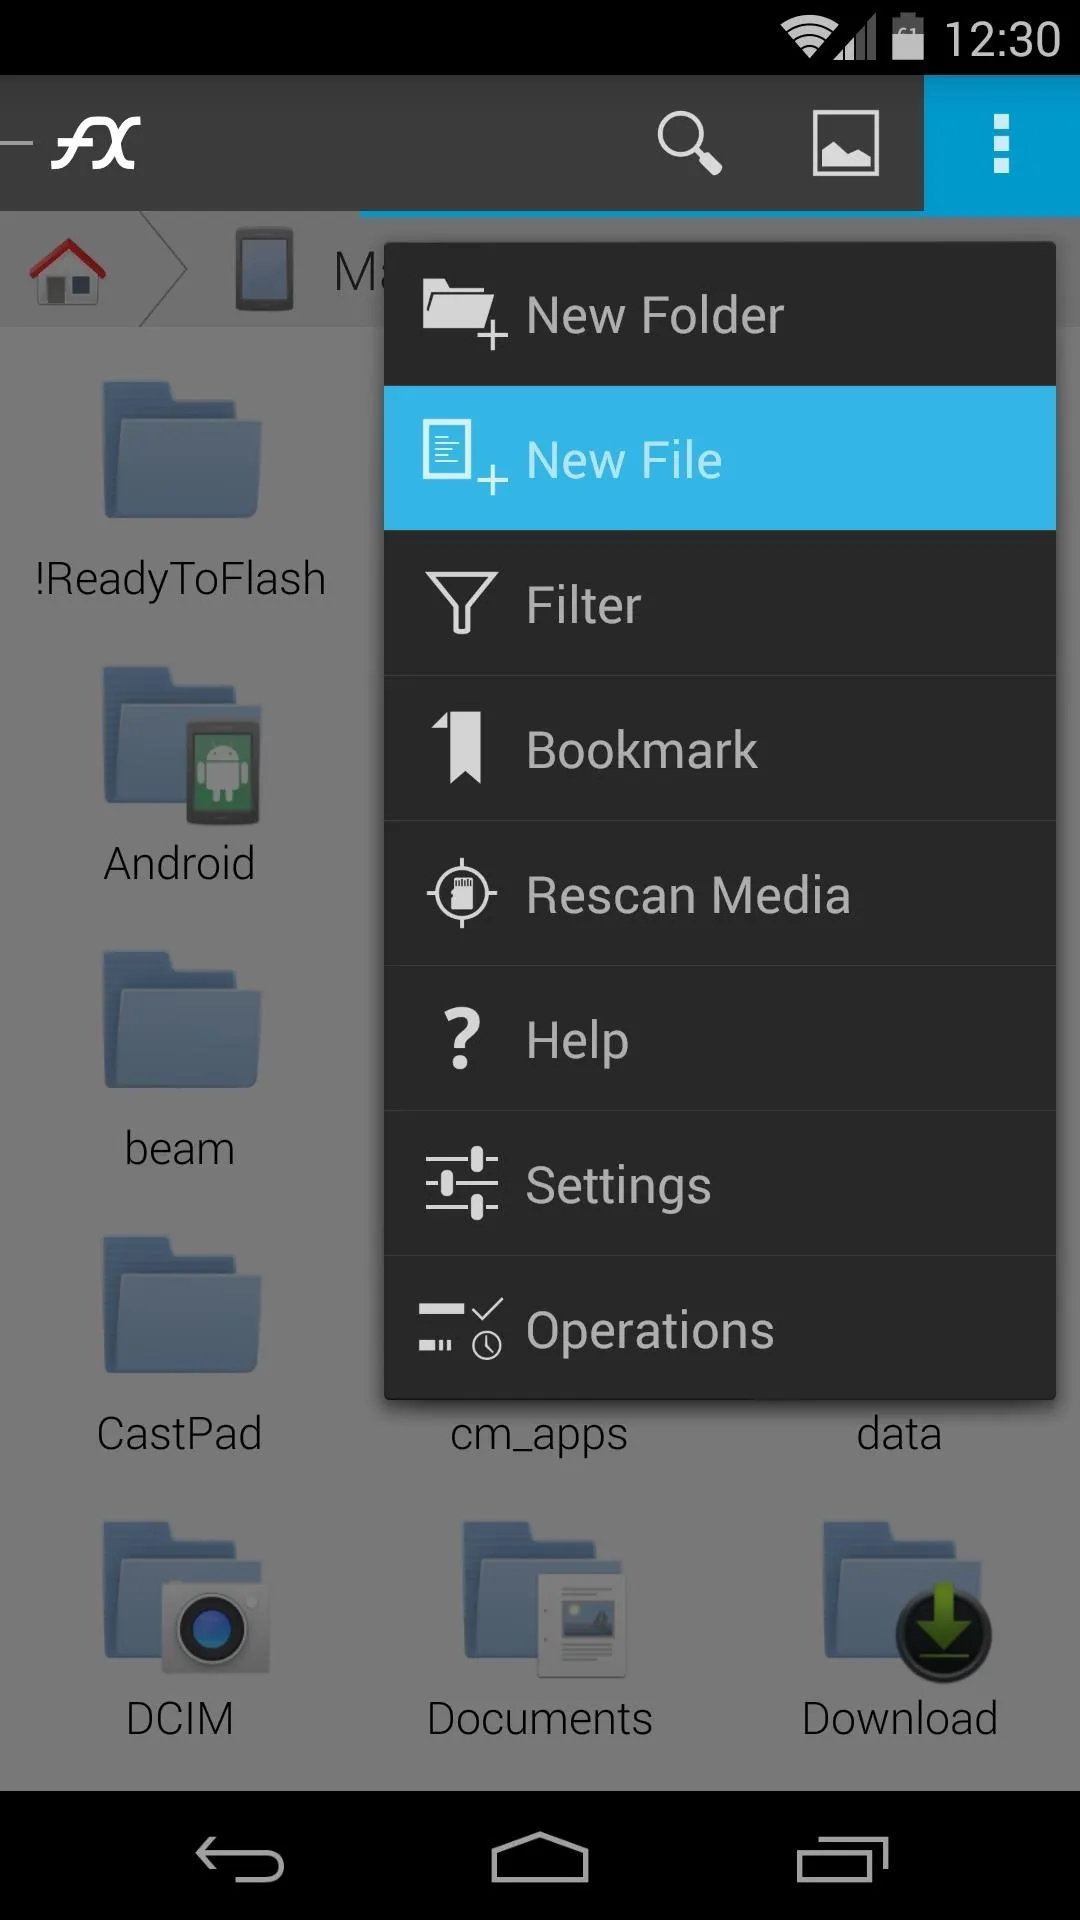The width and height of the screenshot is (1080, 1920).
Task: Select Bookmark in the menu
Action: 720,749
